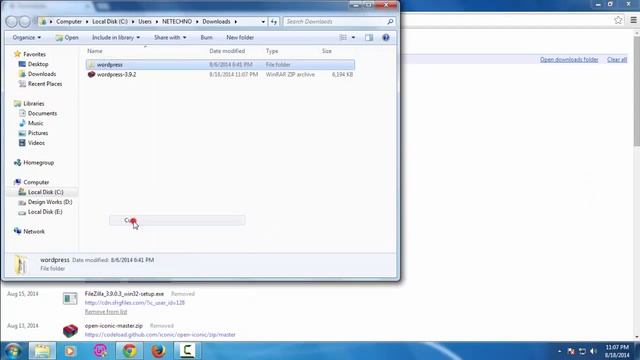This screenshot has width=640, height=360.
Task: Open the pink app on taskbar
Action: click(100, 351)
